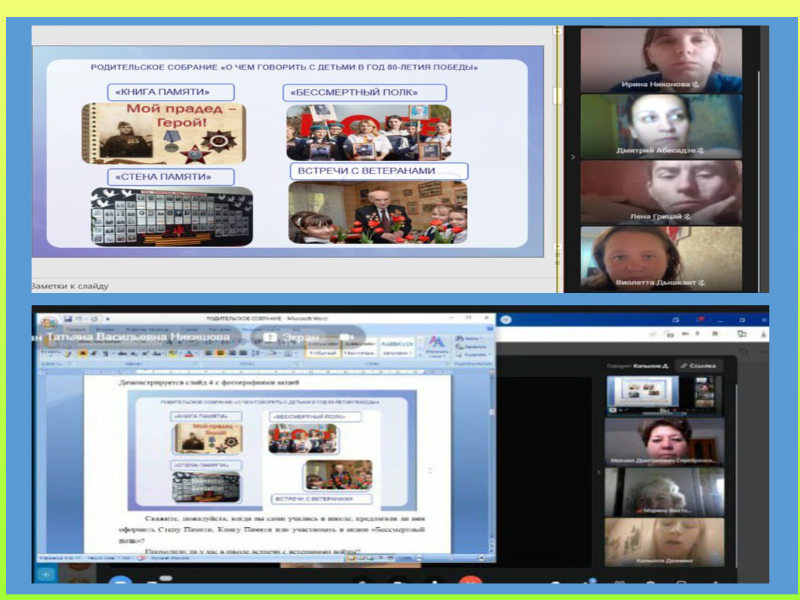Screen dimensions: 800x600
Task: Apply the Обычный style
Action: (x=323, y=347)
